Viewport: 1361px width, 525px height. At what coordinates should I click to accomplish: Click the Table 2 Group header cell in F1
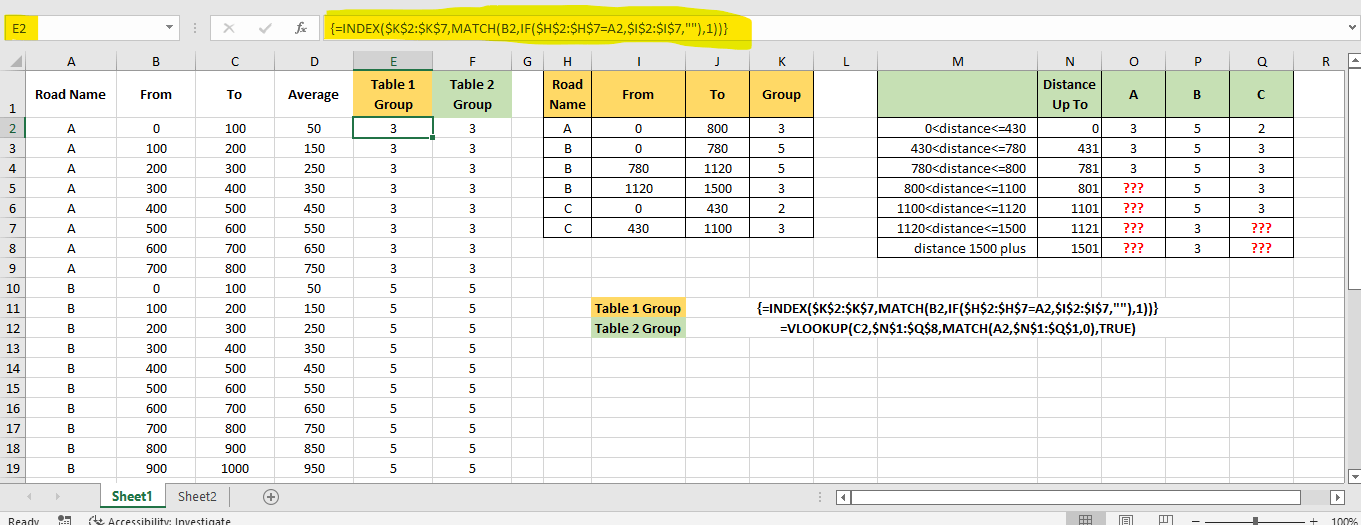coord(472,94)
